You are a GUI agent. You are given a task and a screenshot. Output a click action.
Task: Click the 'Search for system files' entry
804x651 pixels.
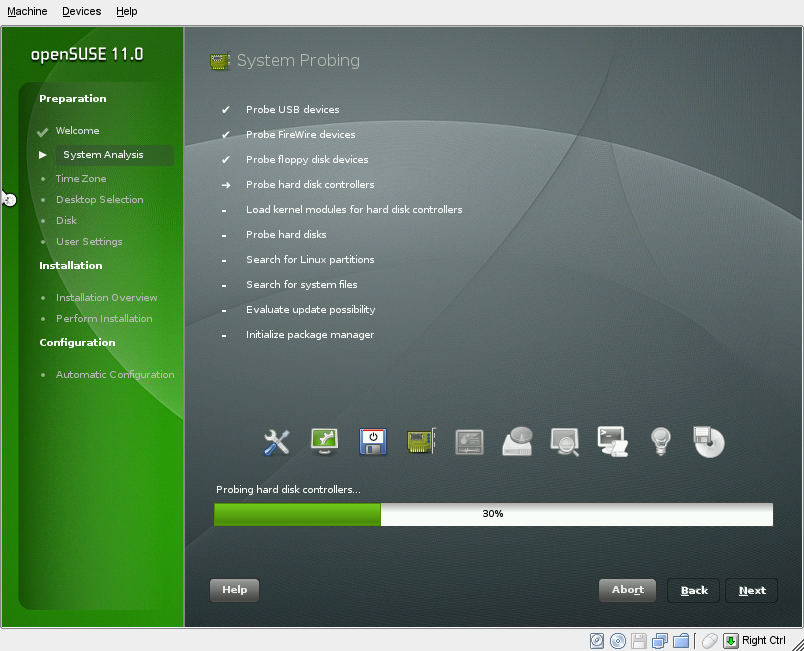click(x=302, y=285)
